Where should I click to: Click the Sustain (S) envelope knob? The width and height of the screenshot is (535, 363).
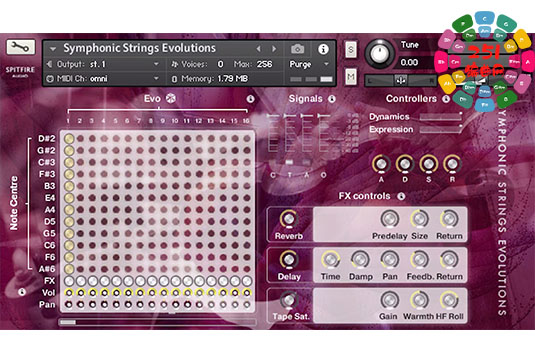(429, 164)
